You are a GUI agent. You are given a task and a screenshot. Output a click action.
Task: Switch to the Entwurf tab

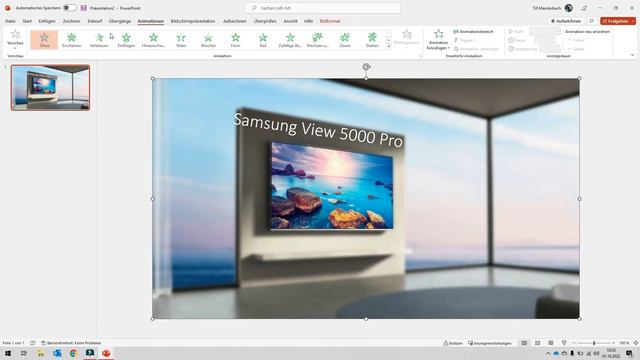point(94,21)
